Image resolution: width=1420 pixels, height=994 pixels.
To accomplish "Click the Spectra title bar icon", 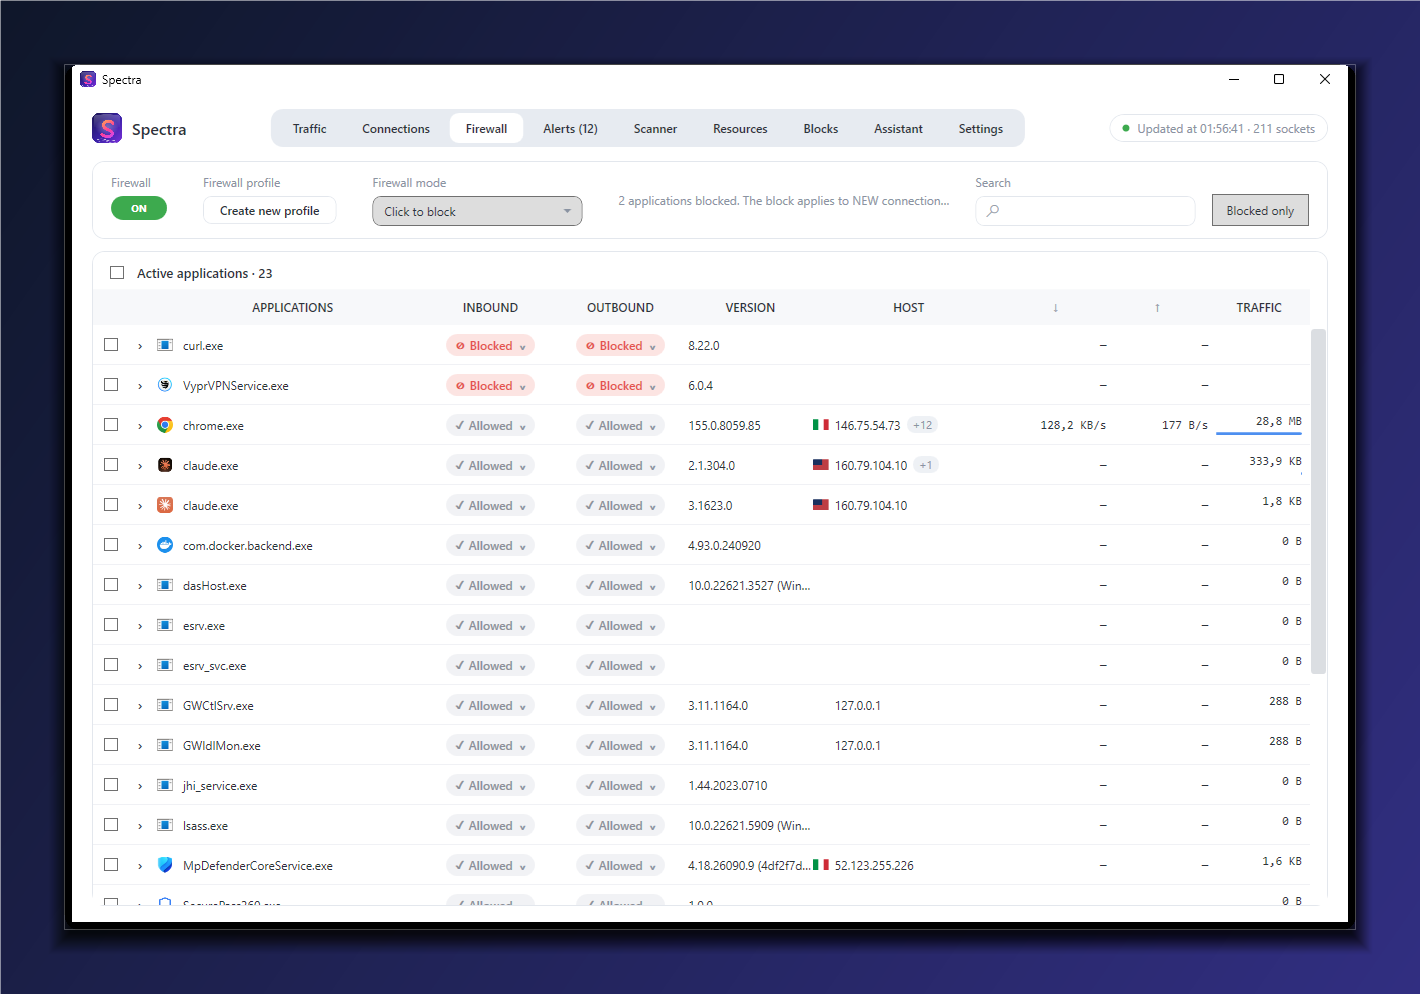I will (x=88, y=79).
